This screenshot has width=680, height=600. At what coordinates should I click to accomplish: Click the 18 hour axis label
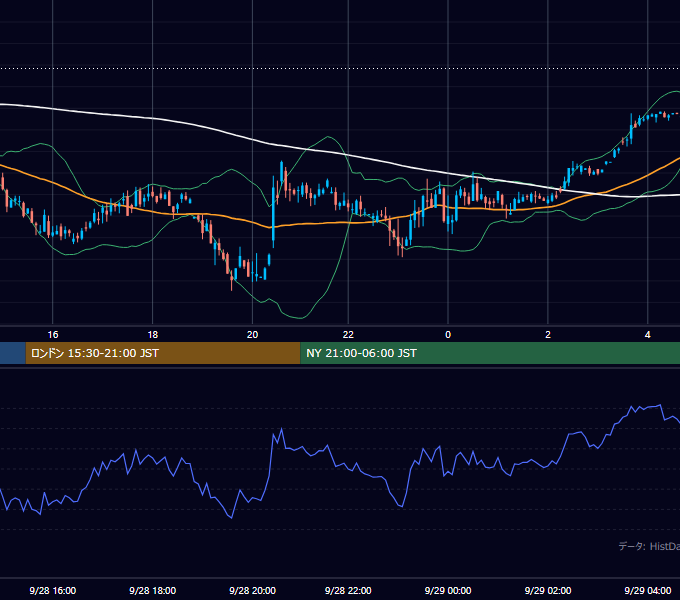pos(153,335)
